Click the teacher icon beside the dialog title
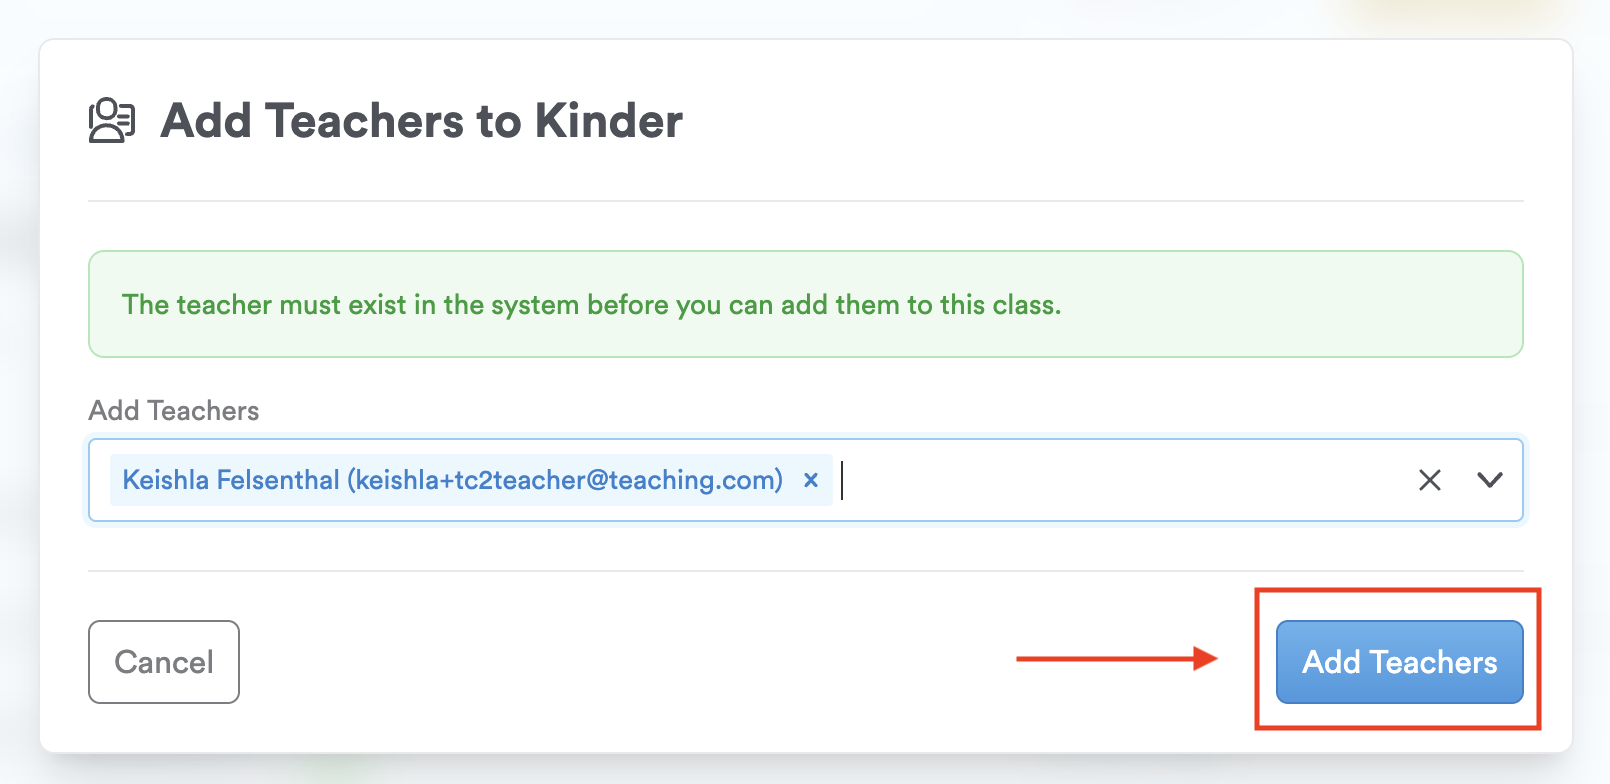Image resolution: width=1610 pixels, height=784 pixels. [x=112, y=121]
